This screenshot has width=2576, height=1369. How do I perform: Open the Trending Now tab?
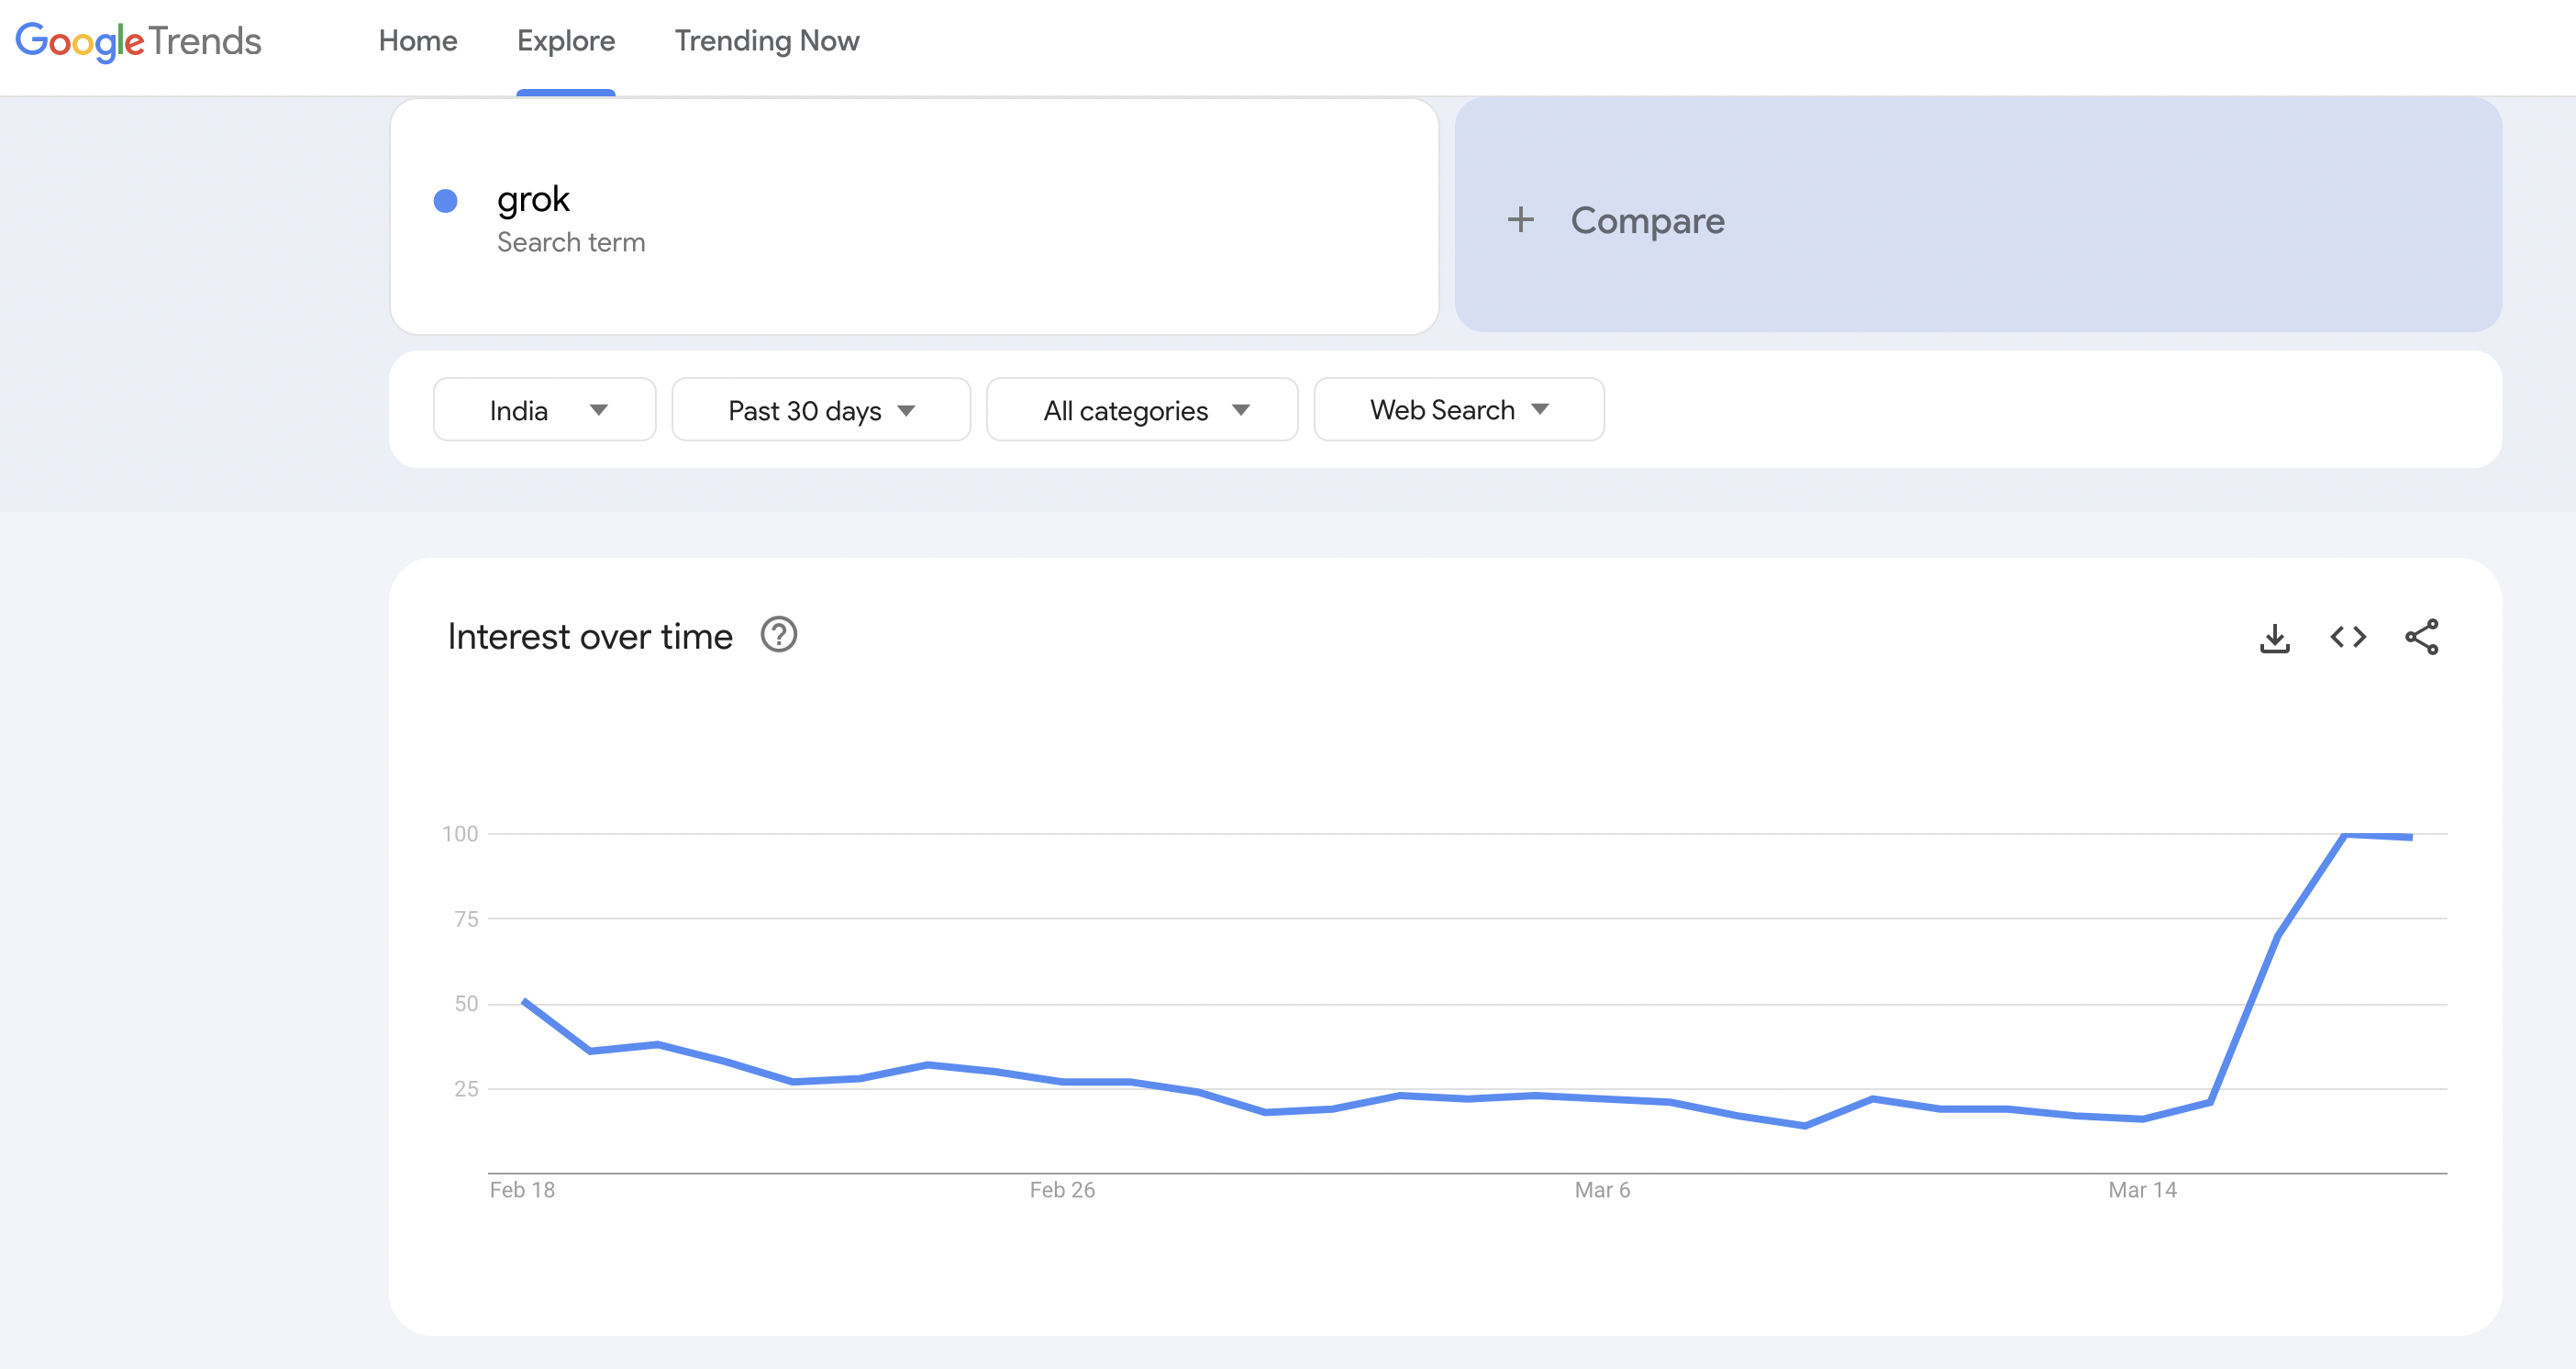tap(767, 41)
